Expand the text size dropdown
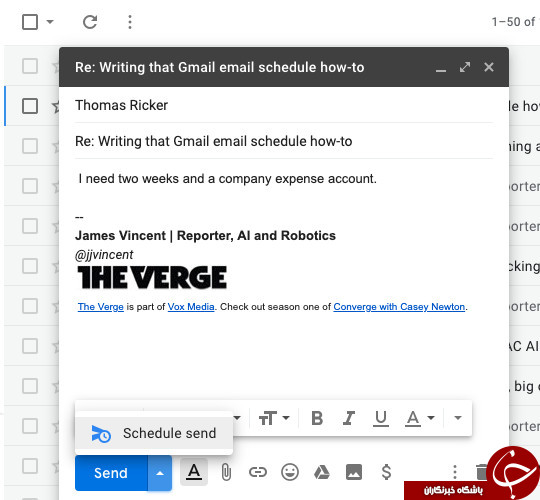Screen dimensions: 540x500 click(274, 418)
